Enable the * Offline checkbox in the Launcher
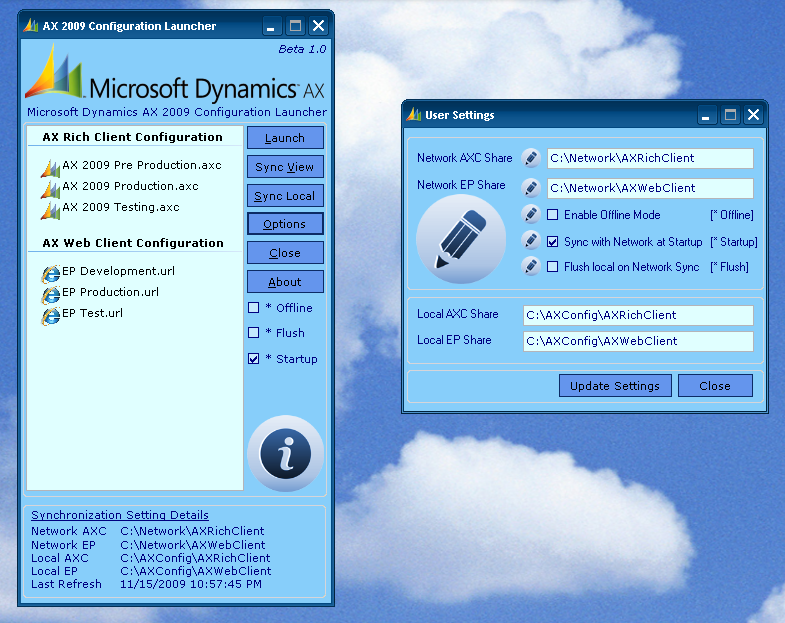The image size is (785, 623). pyautogui.click(x=254, y=307)
